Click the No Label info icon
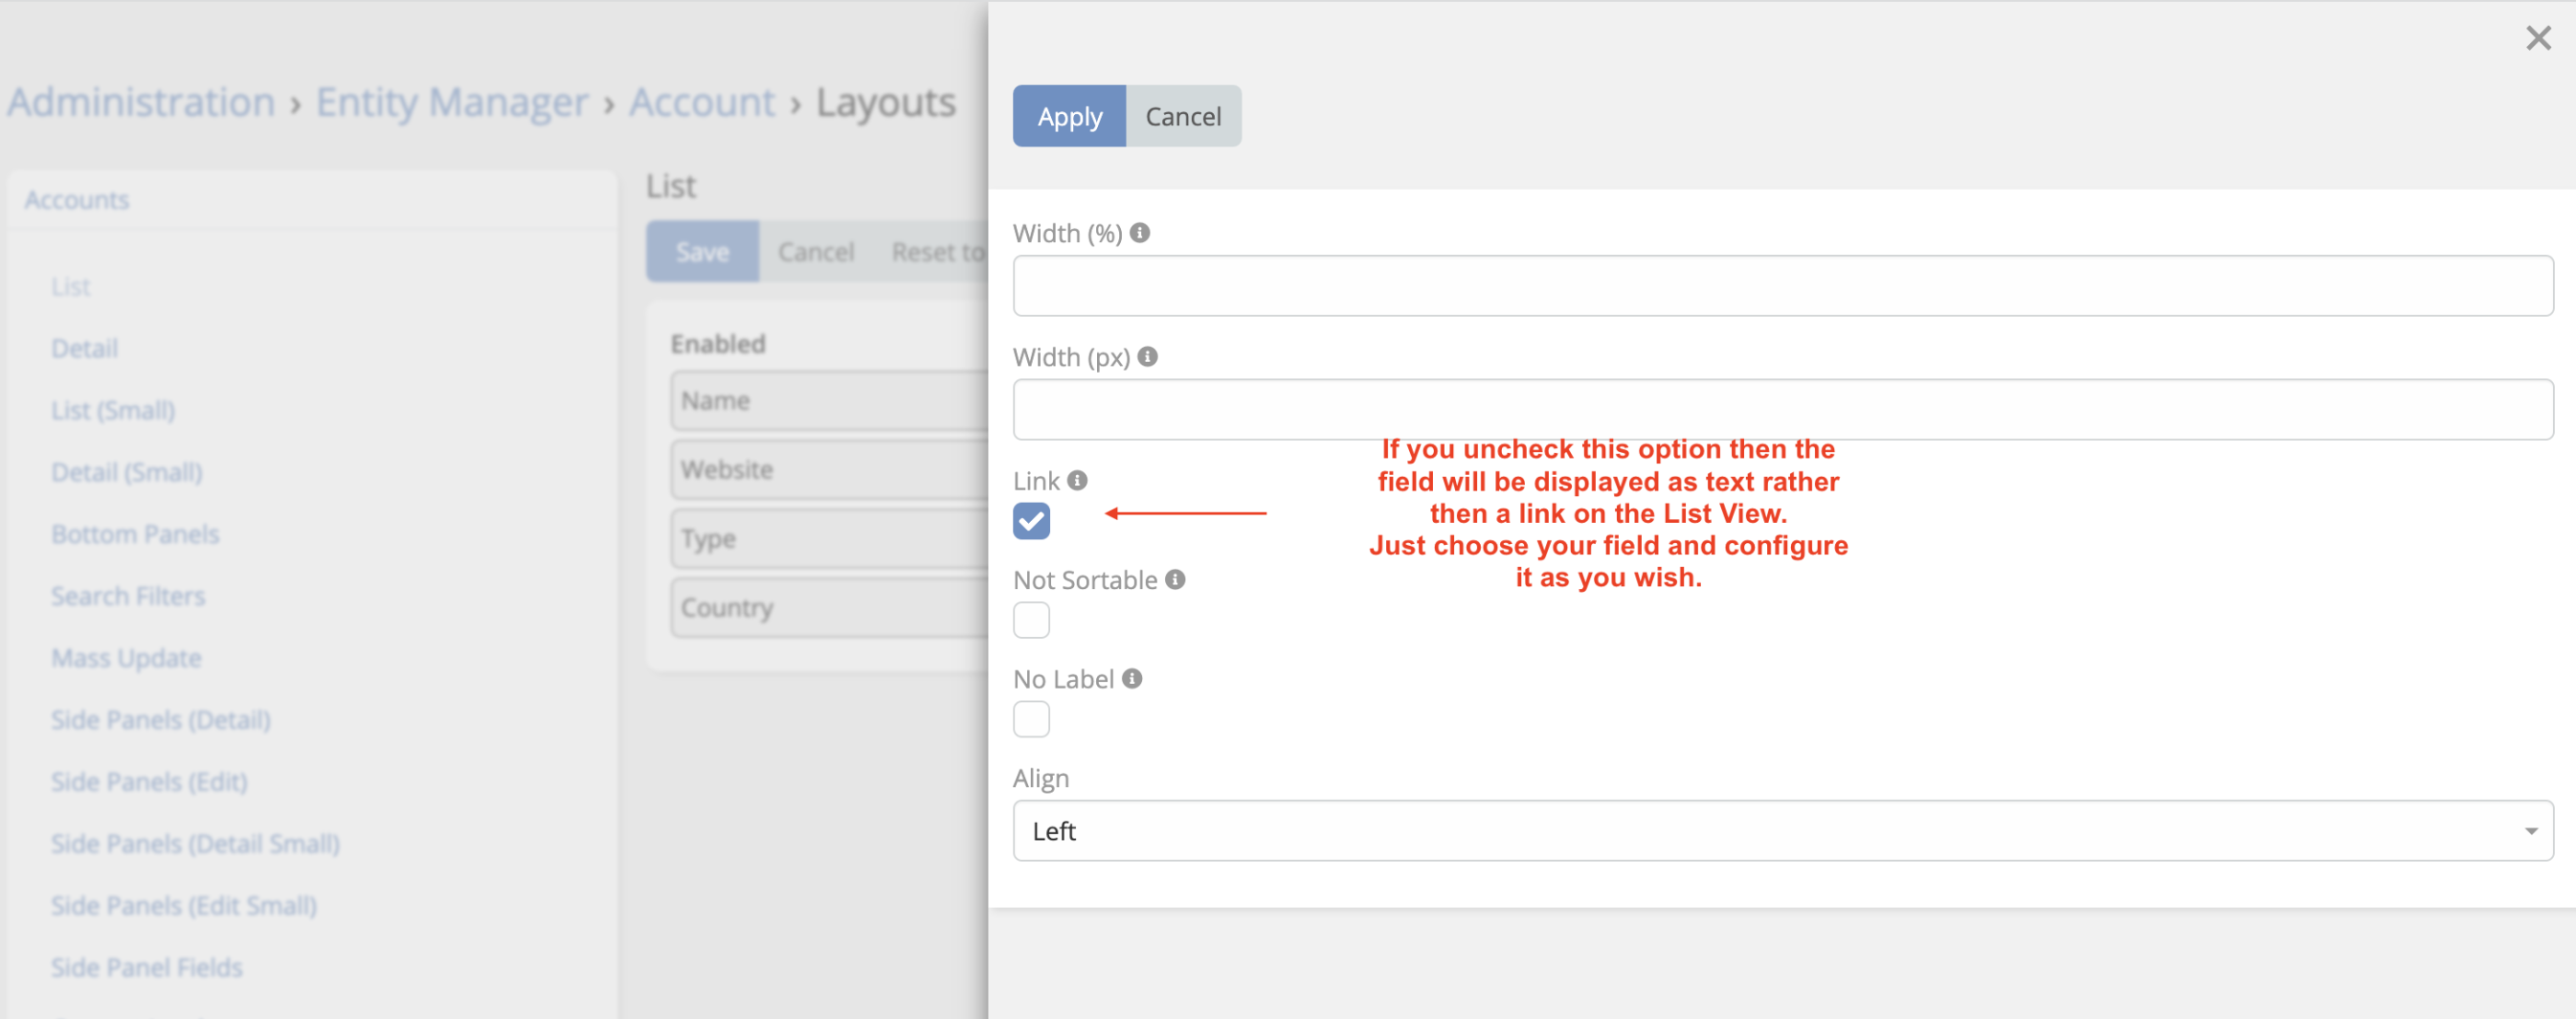 1131,679
